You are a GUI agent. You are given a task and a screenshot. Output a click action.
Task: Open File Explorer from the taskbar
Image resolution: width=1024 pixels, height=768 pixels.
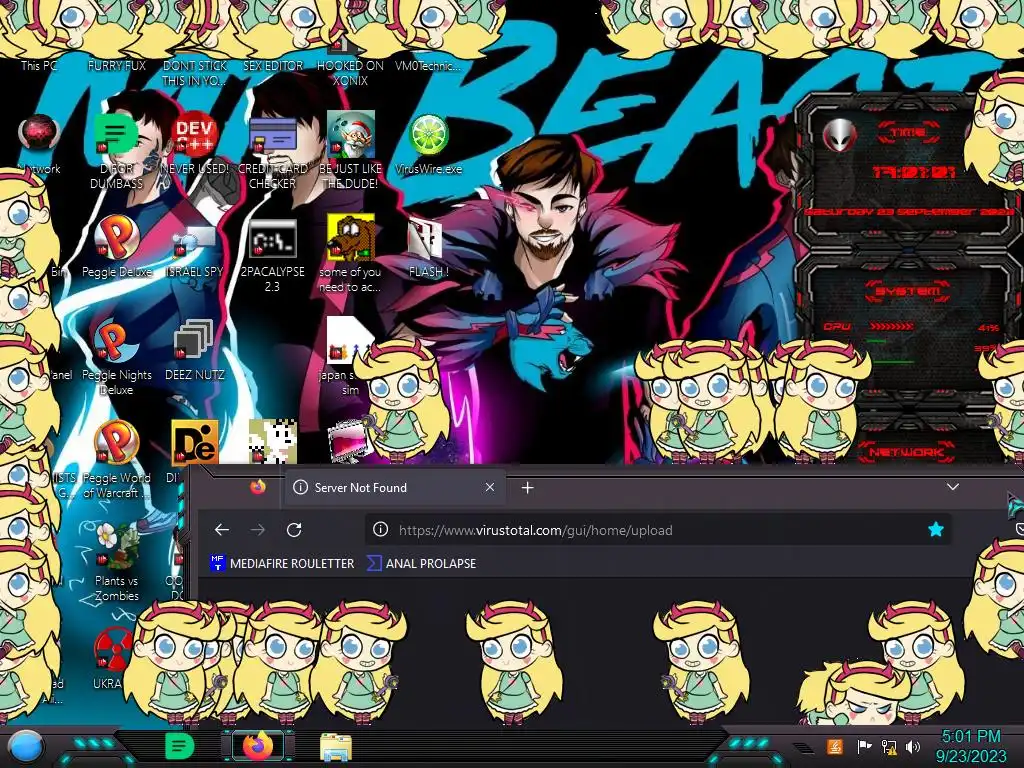tap(336, 747)
